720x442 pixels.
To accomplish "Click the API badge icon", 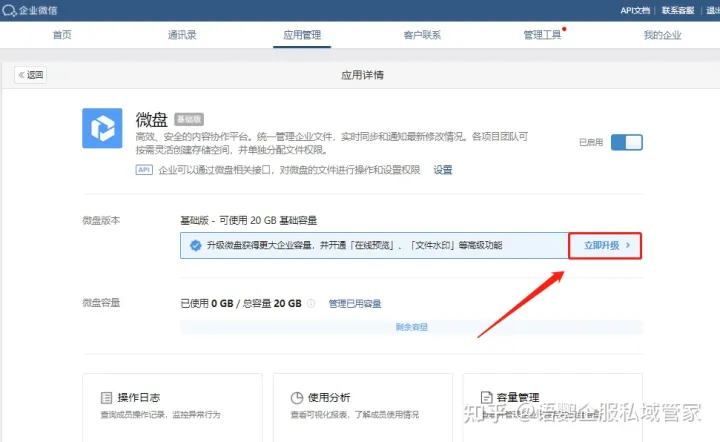I will [143, 170].
